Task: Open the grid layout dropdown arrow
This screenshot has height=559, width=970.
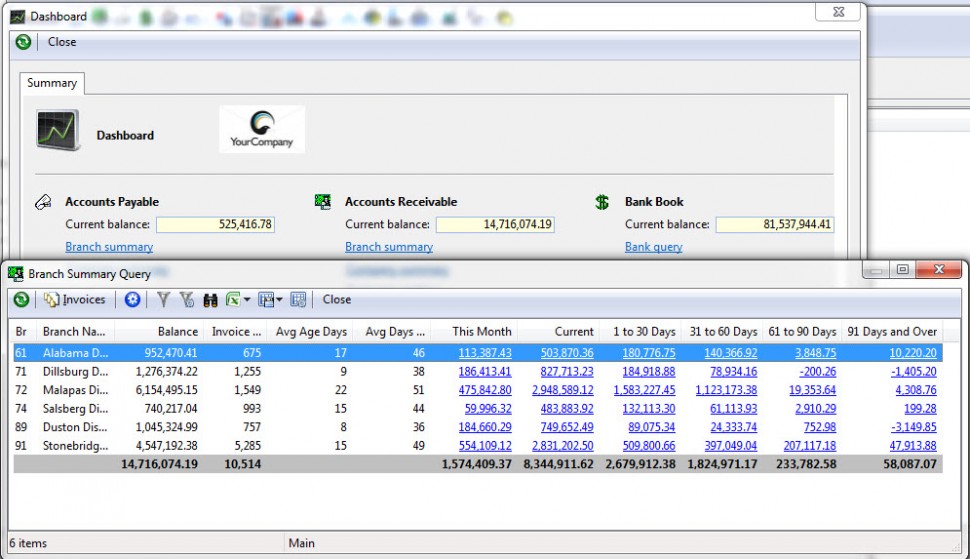Action: point(279,300)
